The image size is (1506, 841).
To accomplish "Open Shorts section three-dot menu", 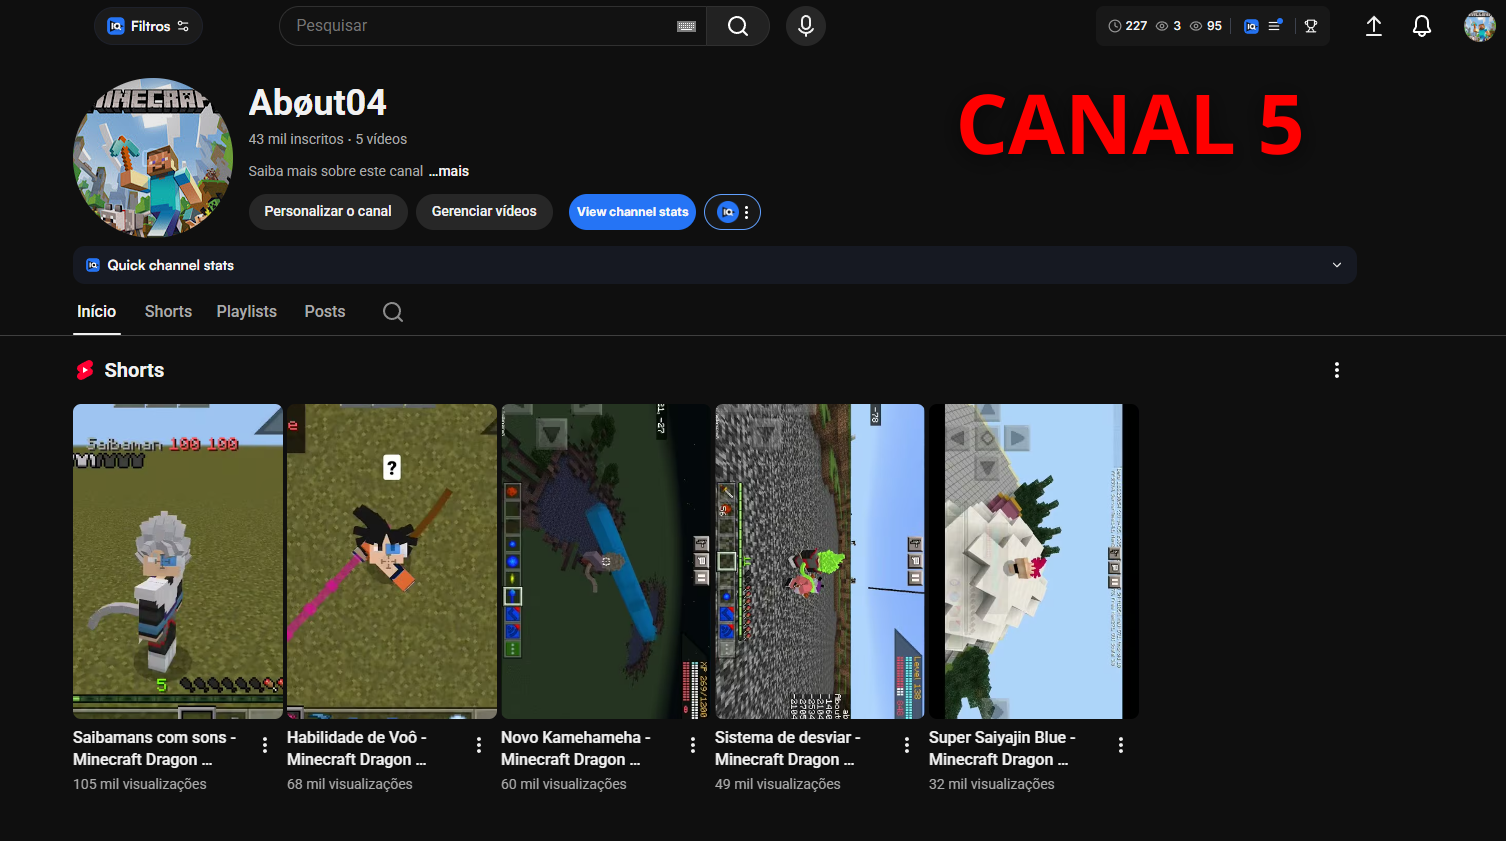I will [x=1336, y=370].
